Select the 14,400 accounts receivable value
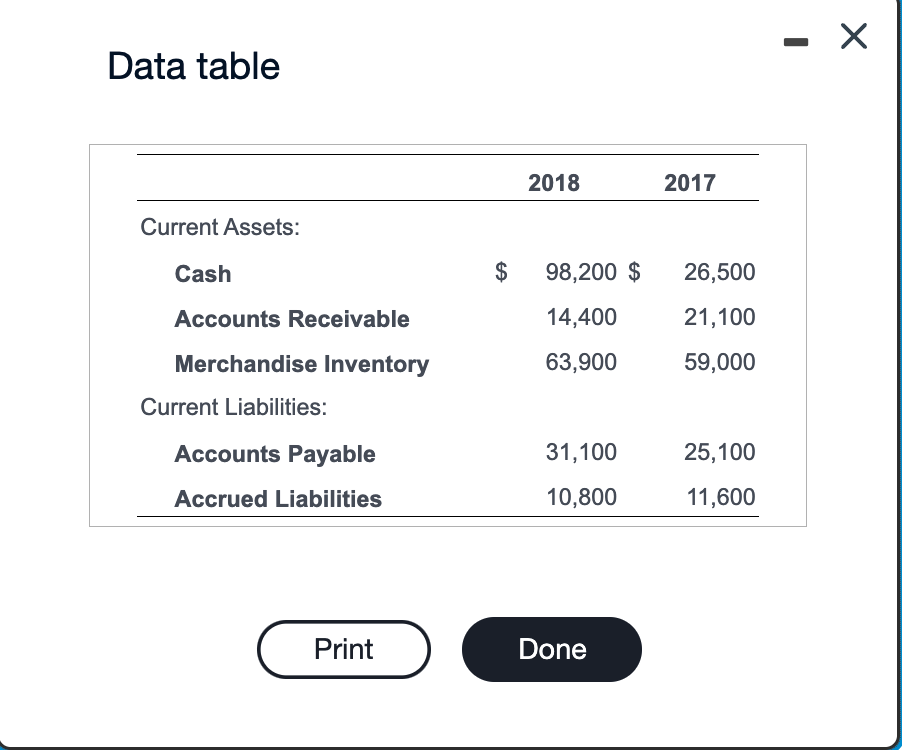This screenshot has width=902, height=750. pos(581,317)
